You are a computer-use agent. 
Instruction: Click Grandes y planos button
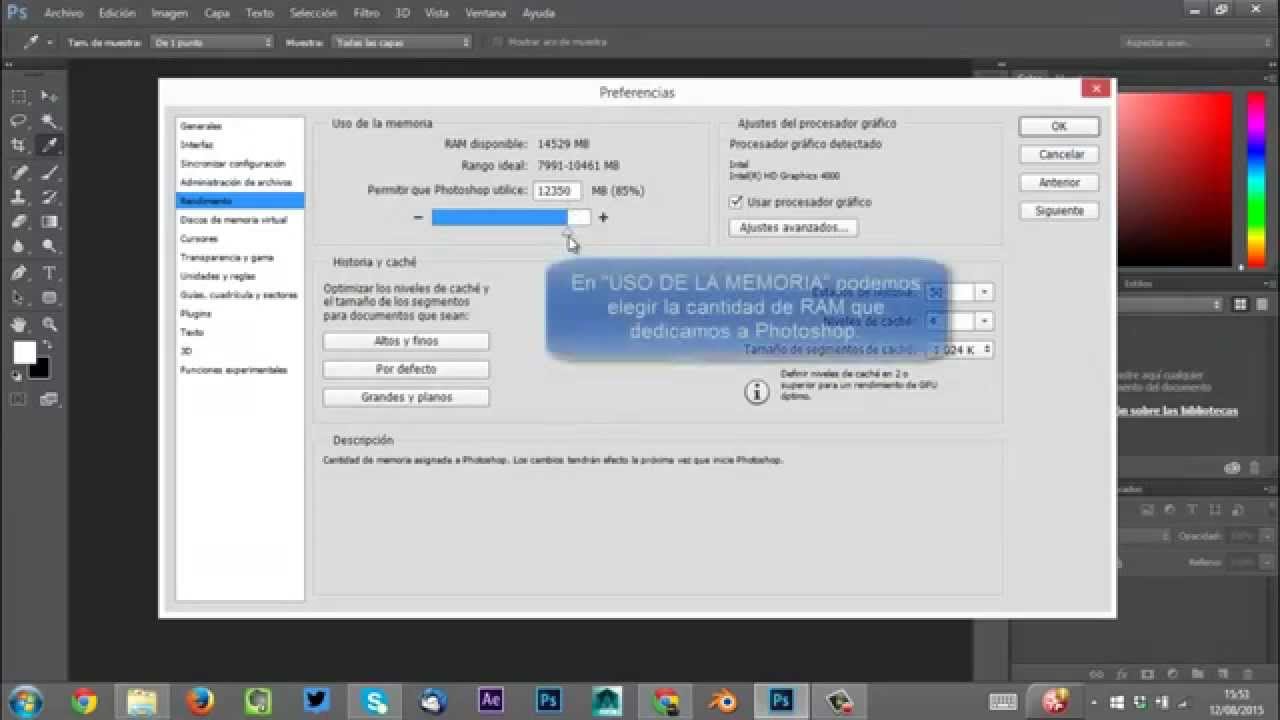coord(406,397)
